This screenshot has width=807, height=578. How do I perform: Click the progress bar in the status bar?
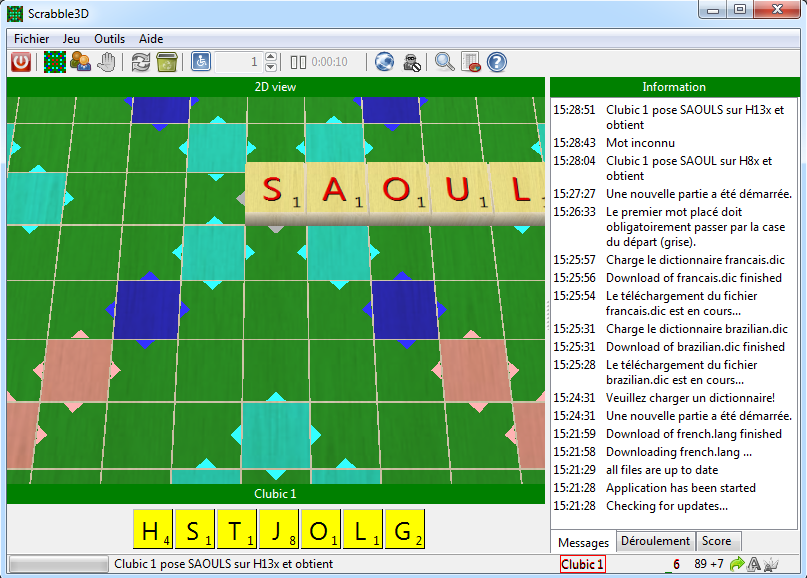59,564
